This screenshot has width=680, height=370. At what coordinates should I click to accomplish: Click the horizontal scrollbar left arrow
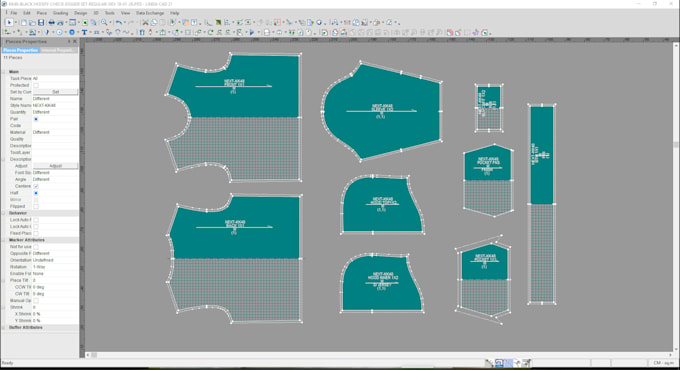point(88,355)
